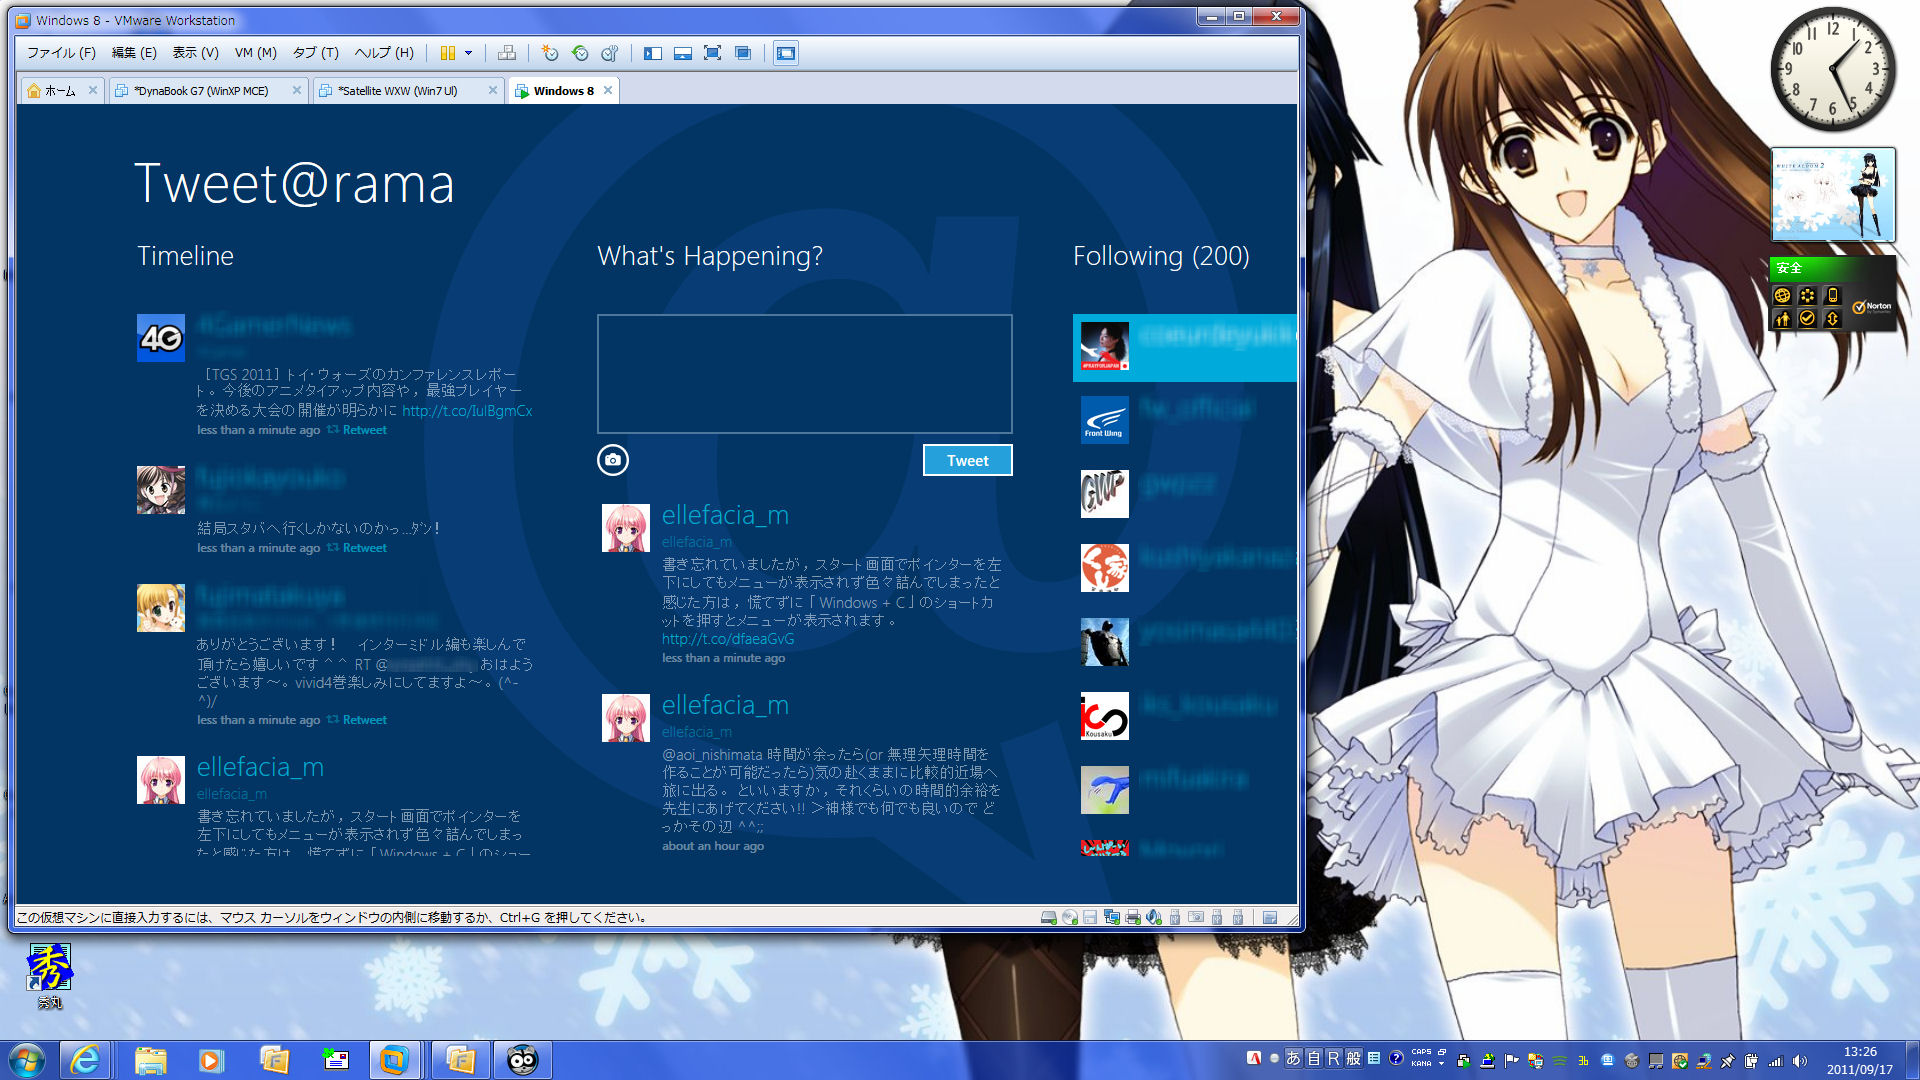This screenshot has width=1920, height=1080.
Task: Click the ellefacia_m name in the Timeline column
Action: point(260,767)
